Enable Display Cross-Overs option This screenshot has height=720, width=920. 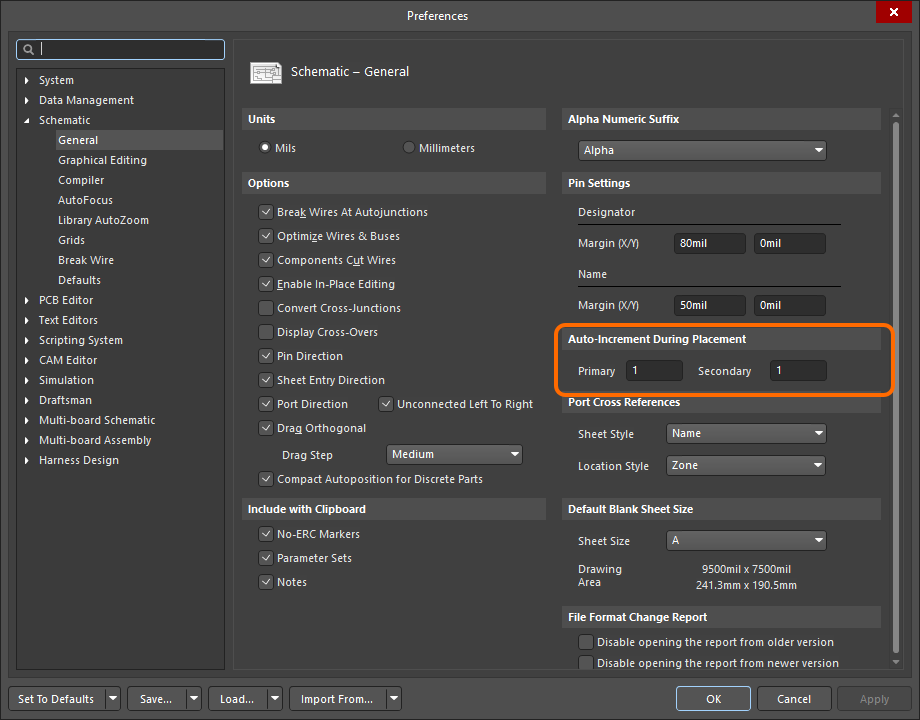pyautogui.click(x=265, y=332)
